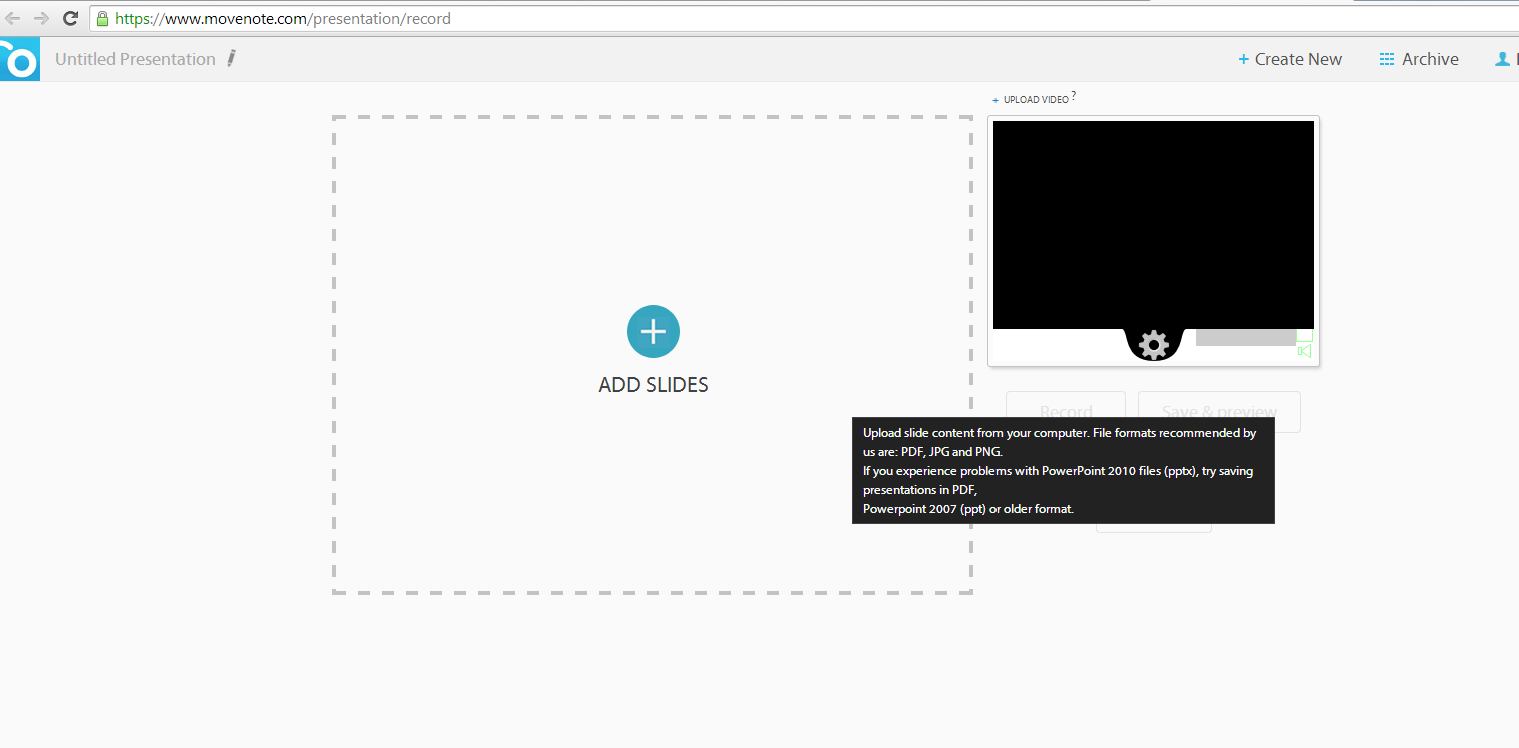Click the Movenote logo
Viewport: 1519px width, 748px height.
click(19, 60)
